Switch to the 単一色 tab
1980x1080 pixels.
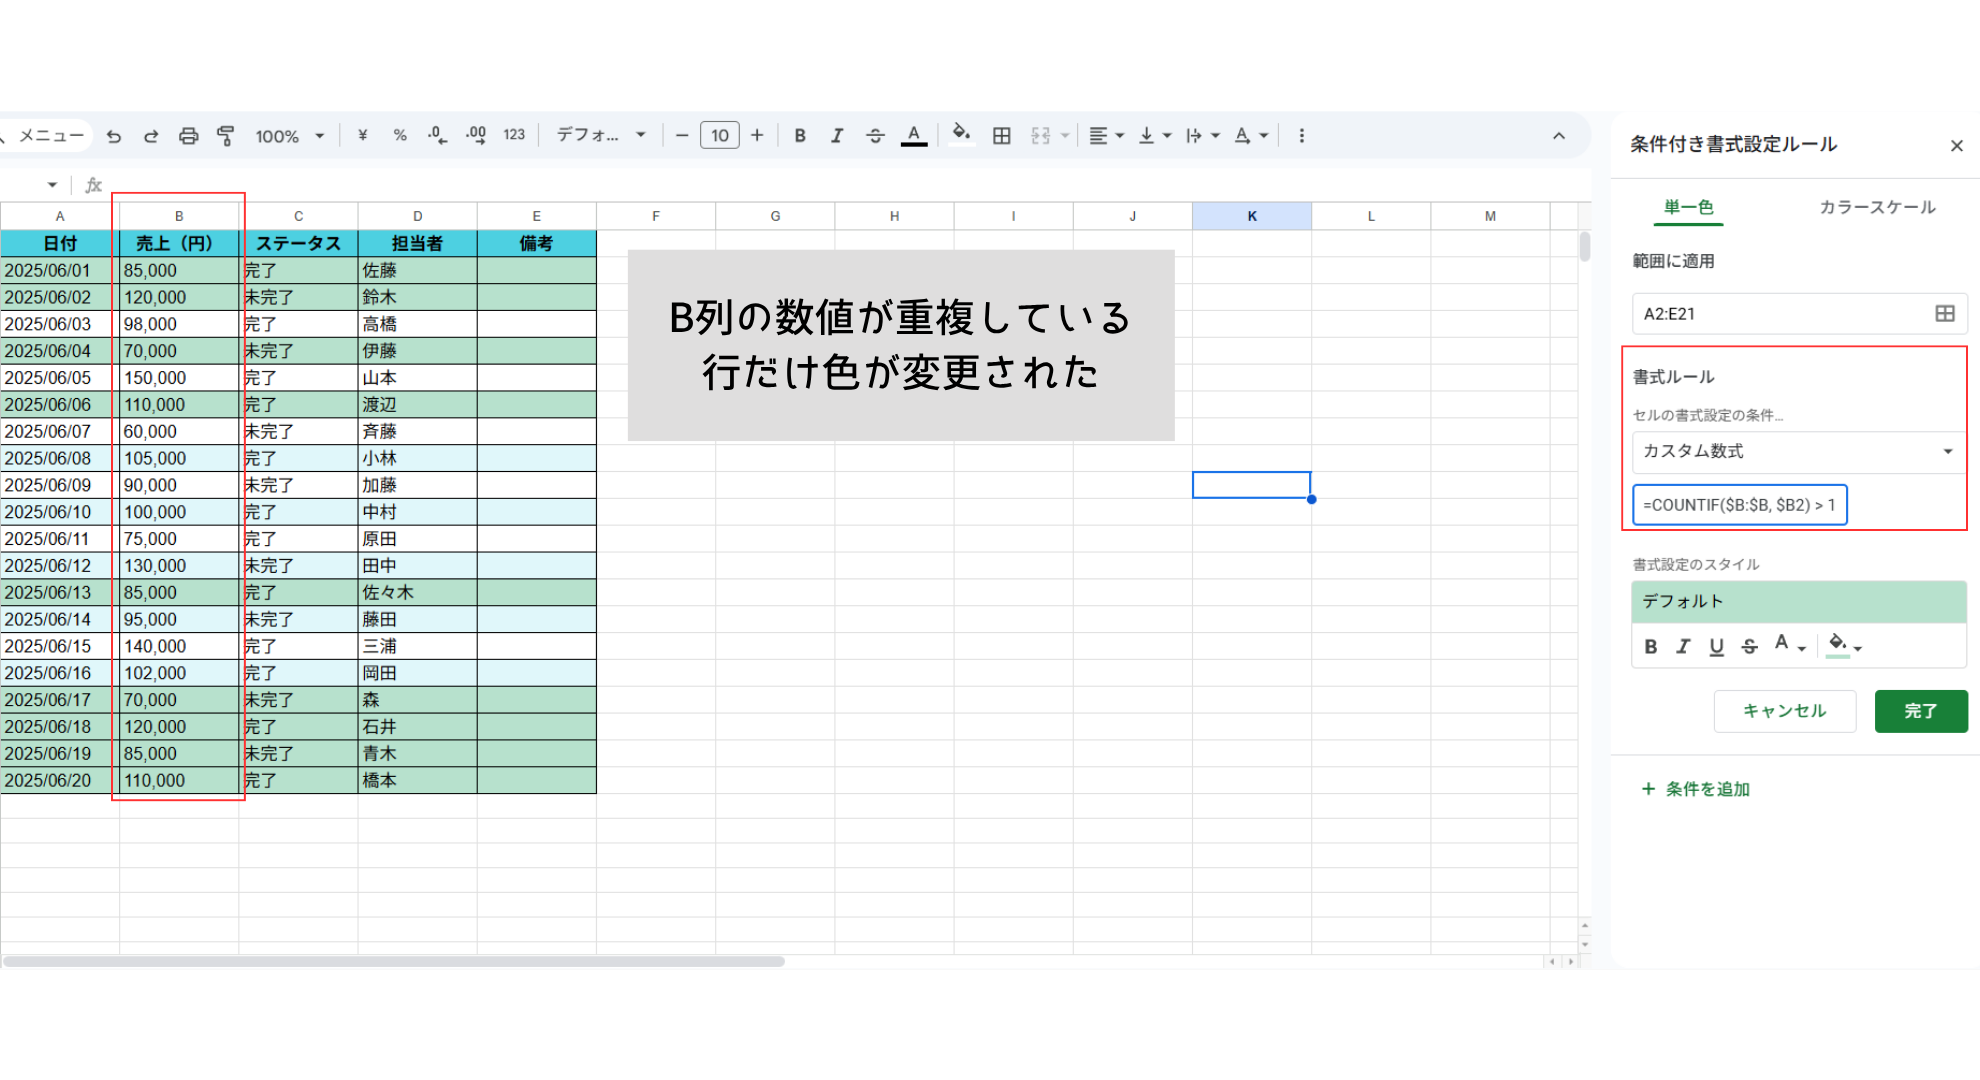click(1688, 207)
